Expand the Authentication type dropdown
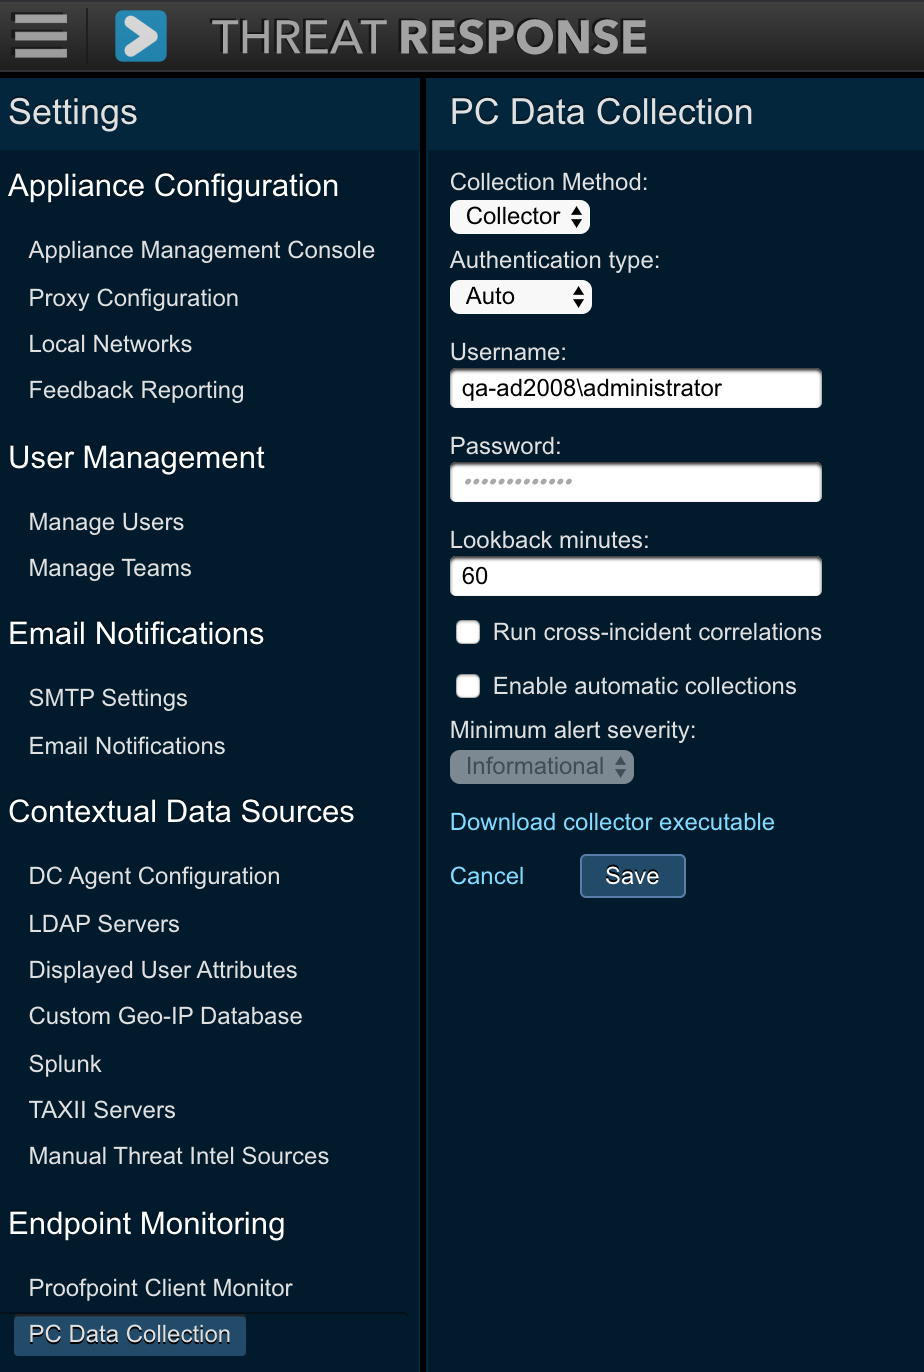 pyautogui.click(x=520, y=297)
